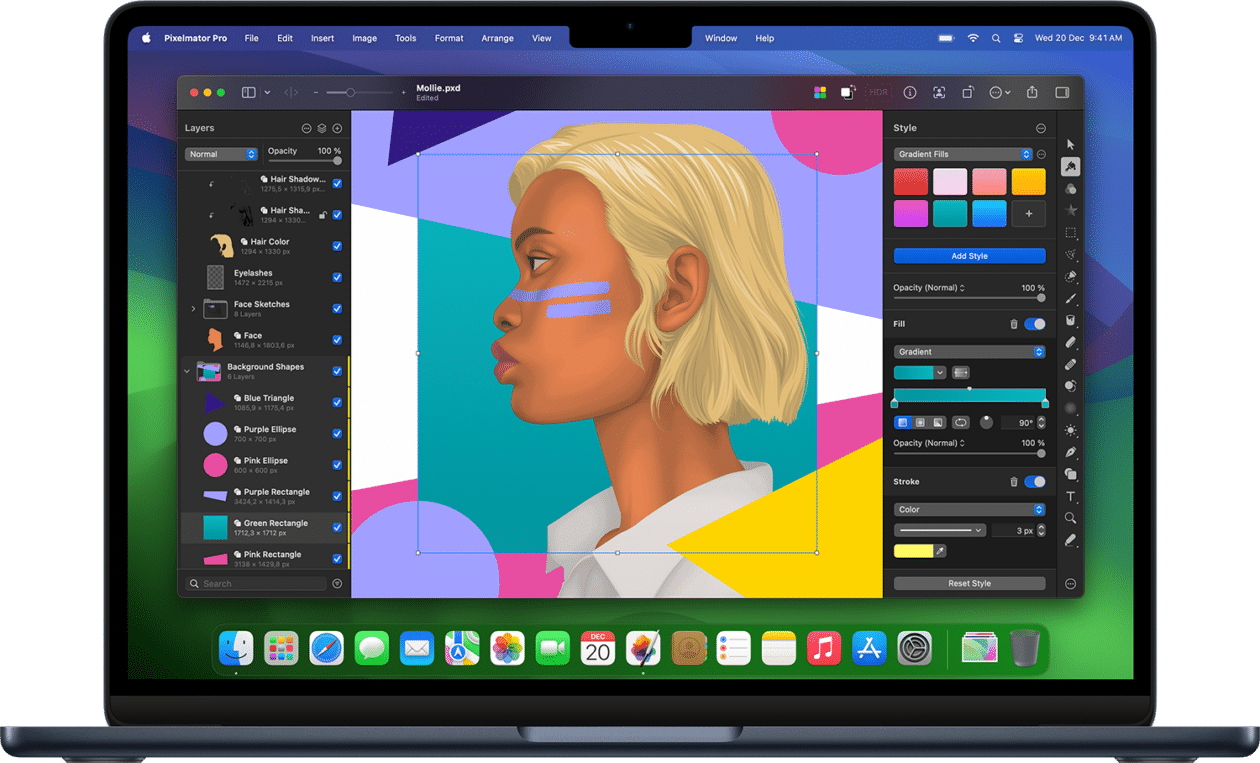The image size is (1260, 763).
Task: Open the blend mode dropdown showing Normal
Action: (x=221, y=154)
